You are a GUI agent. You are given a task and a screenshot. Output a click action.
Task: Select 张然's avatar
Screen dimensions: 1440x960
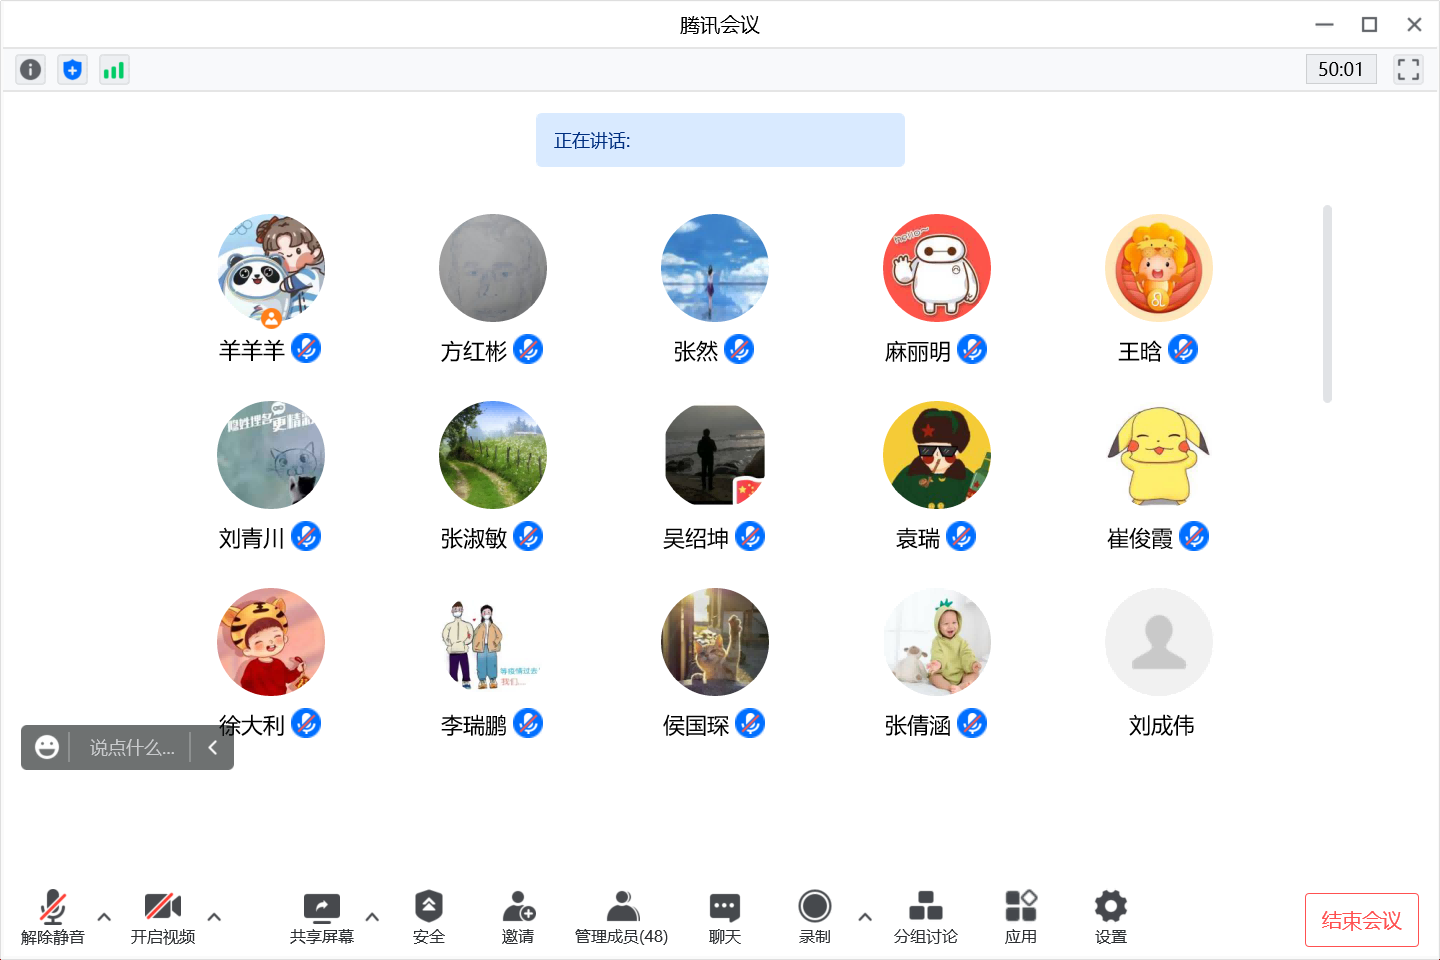click(715, 268)
